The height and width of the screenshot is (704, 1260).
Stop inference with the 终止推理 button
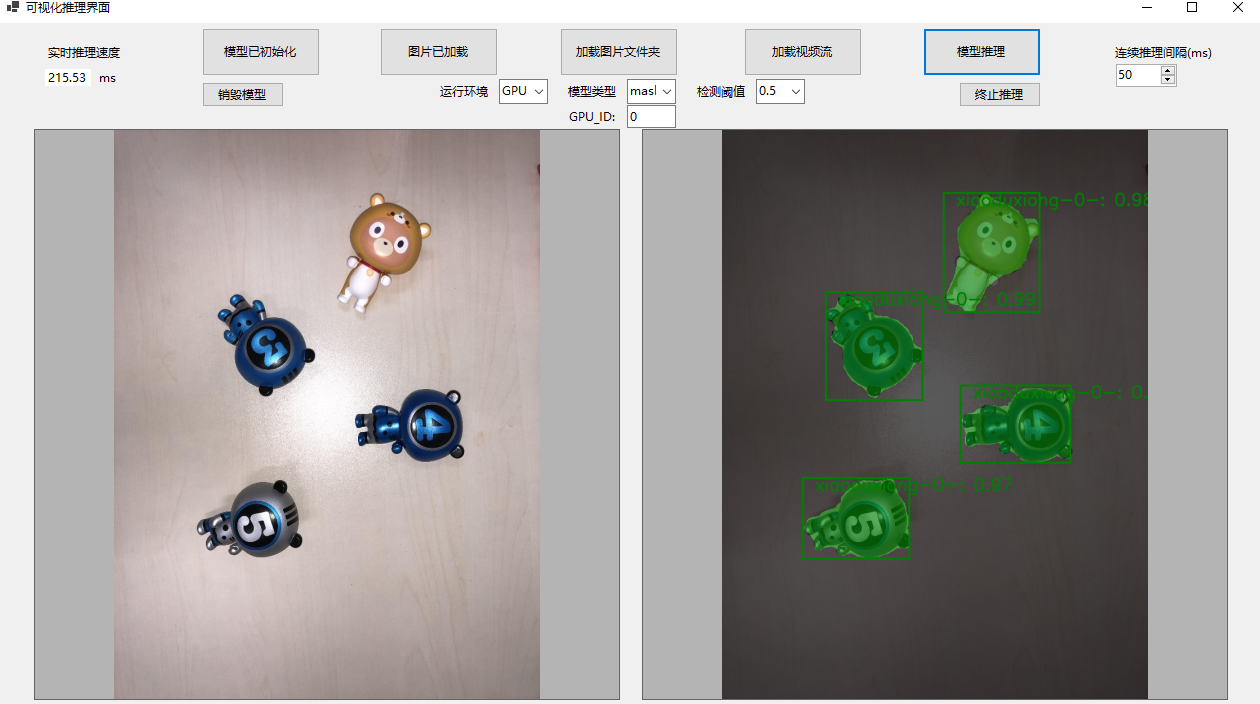(x=999, y=95)
